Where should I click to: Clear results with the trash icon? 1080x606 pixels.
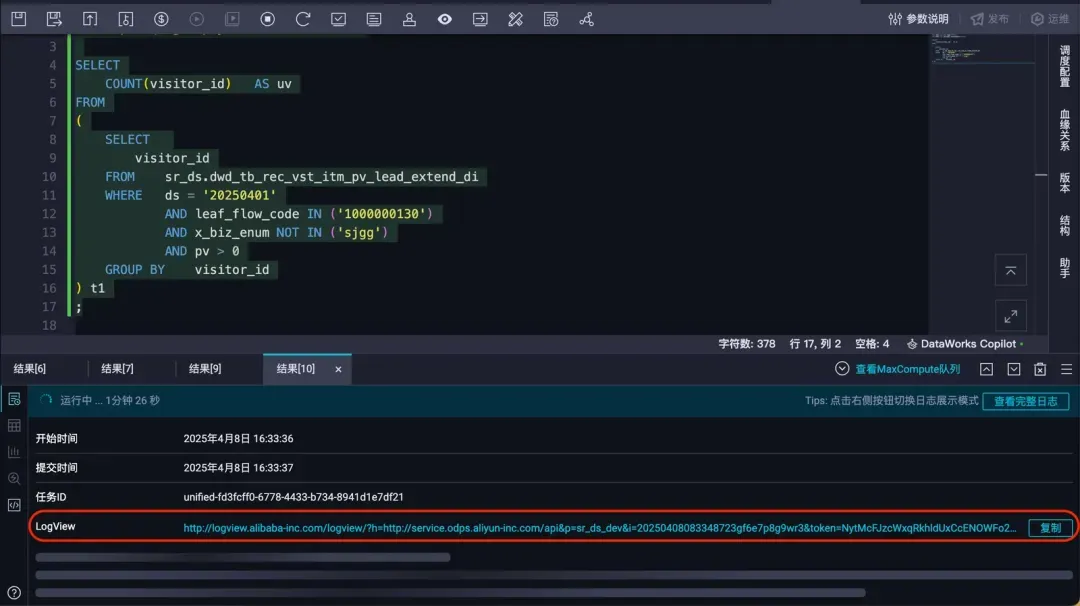pos(1040,369)
